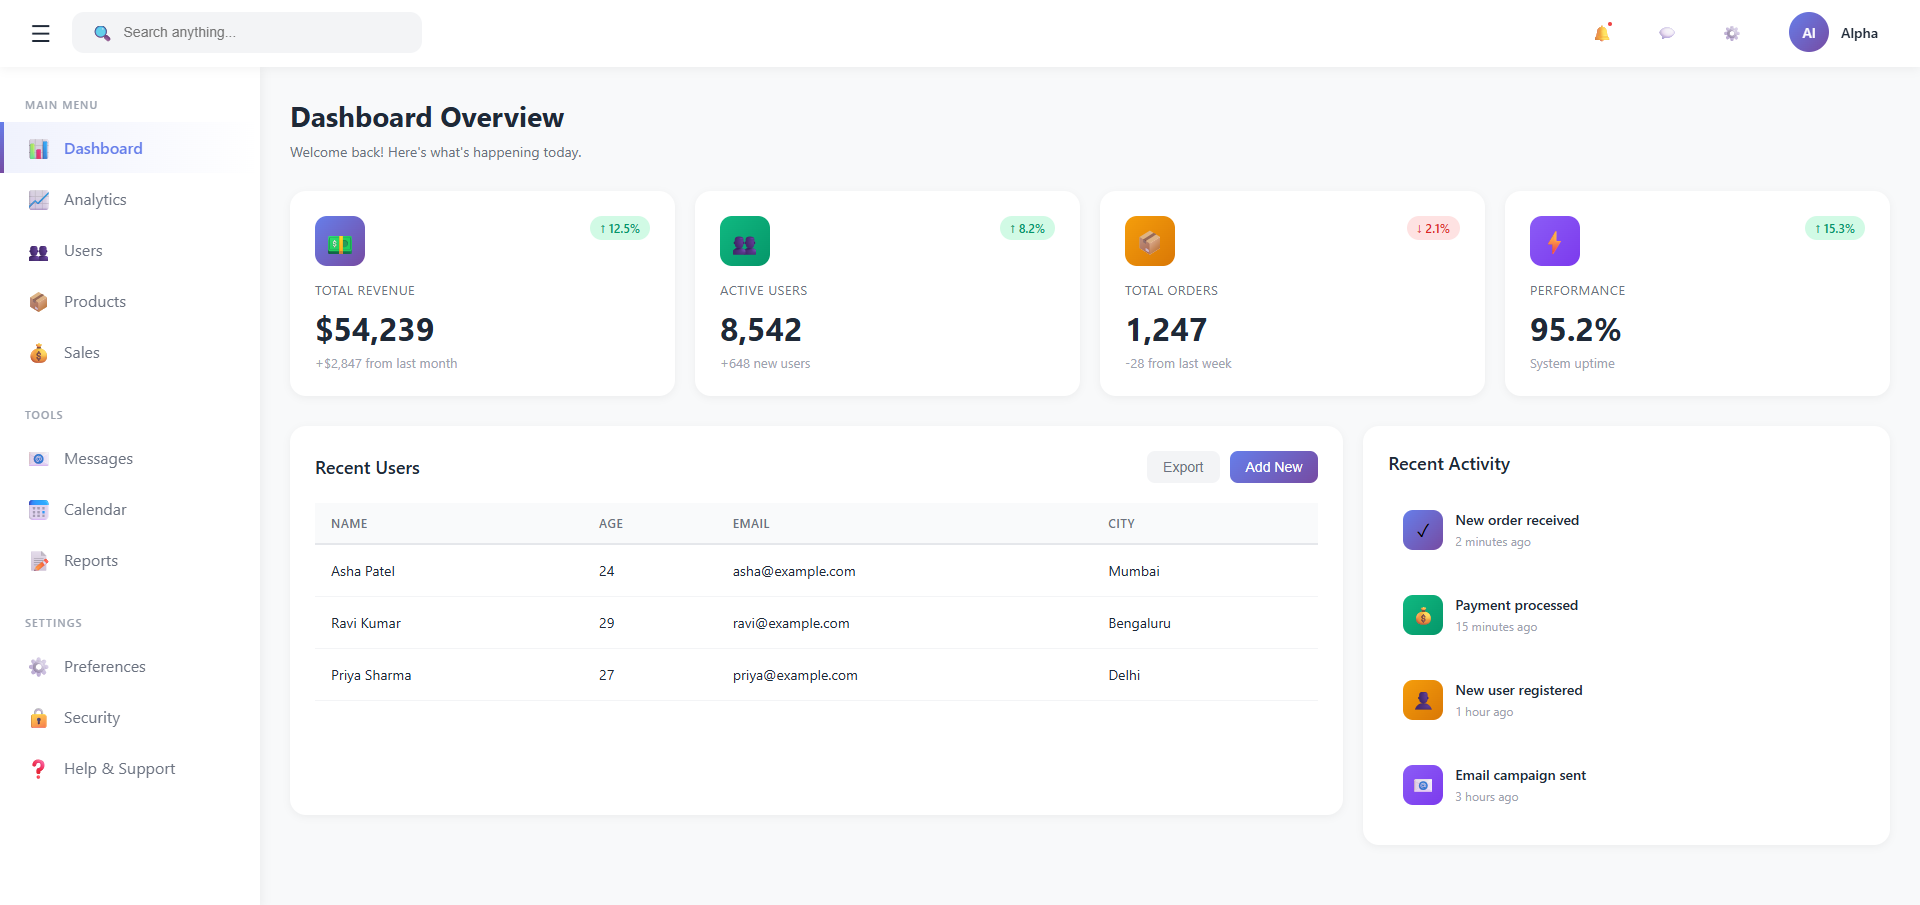Click the Export button
Viewport: 1920px width, 905px height.
click(x=1182, y=467)
